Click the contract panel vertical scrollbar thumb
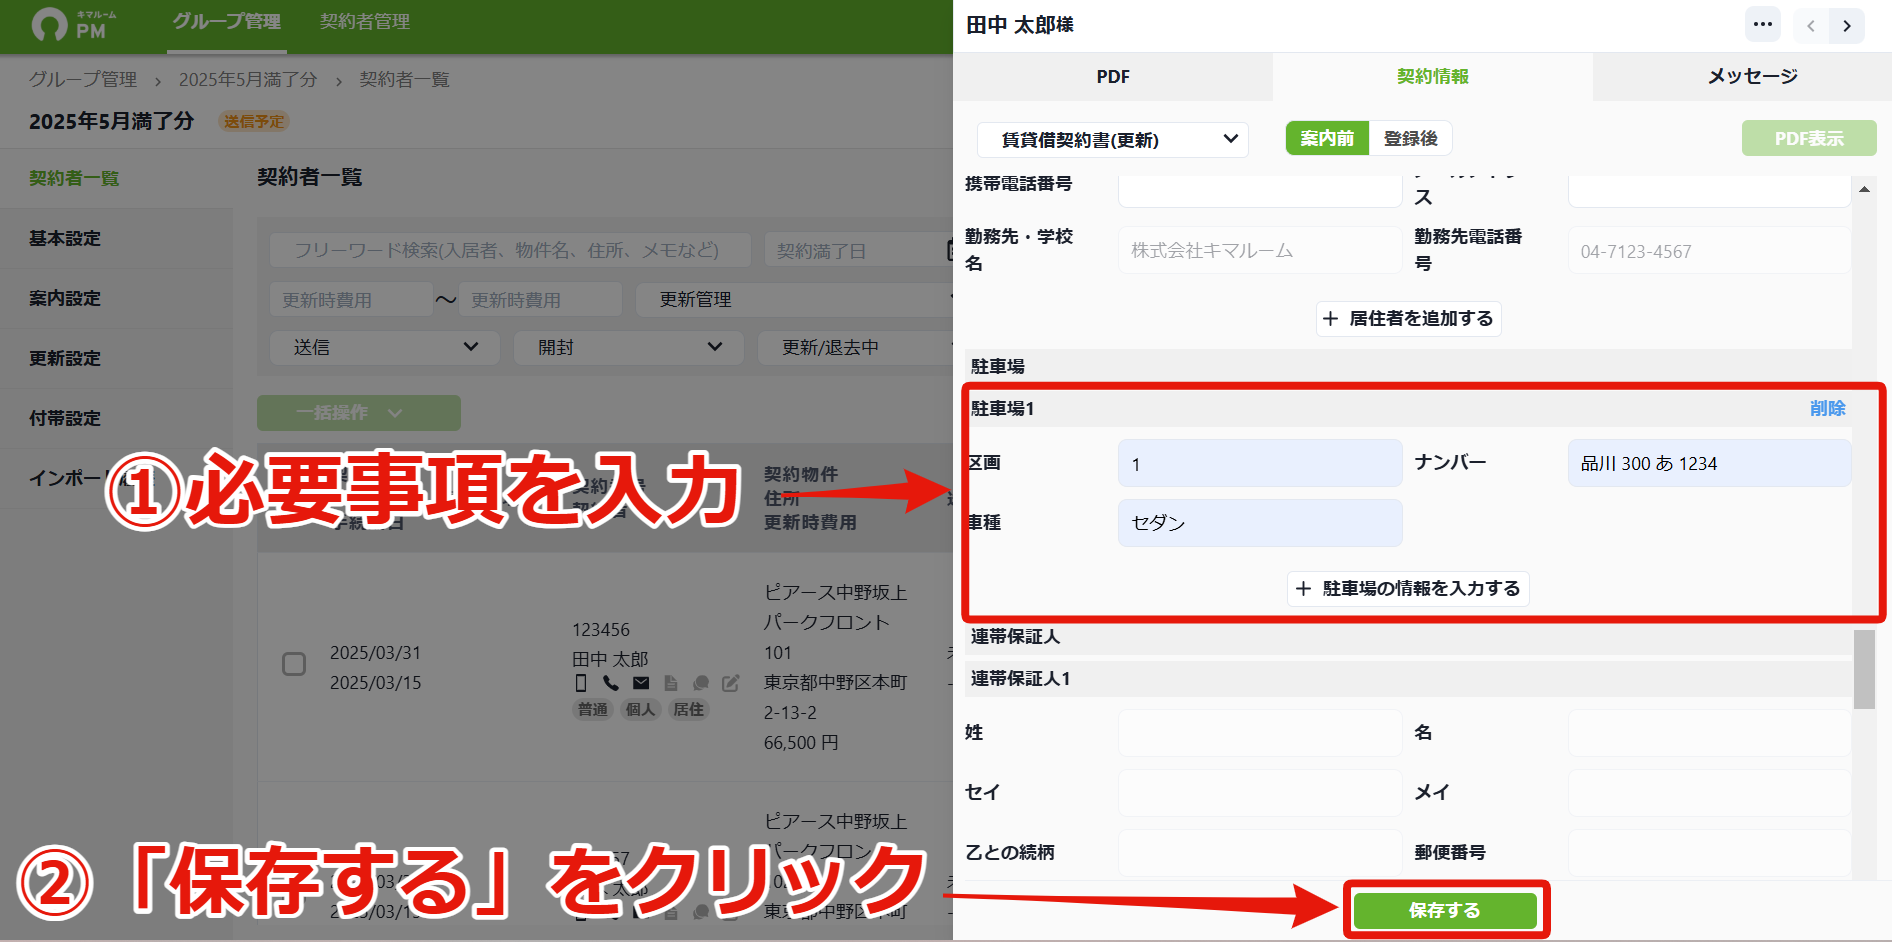The image size is (1892, 942). [x=1864, y=669]
